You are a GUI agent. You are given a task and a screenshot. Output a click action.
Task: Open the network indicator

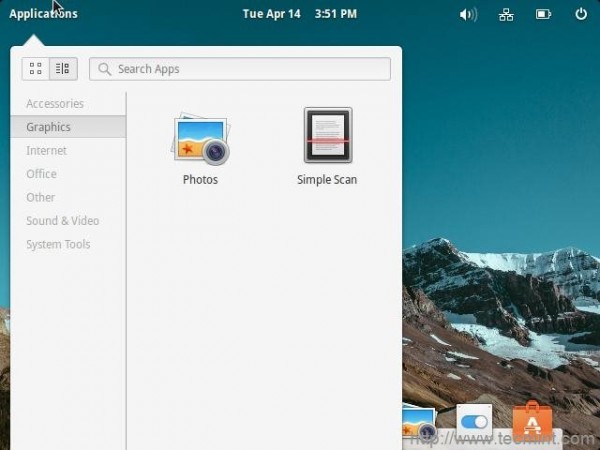point(506,15)
